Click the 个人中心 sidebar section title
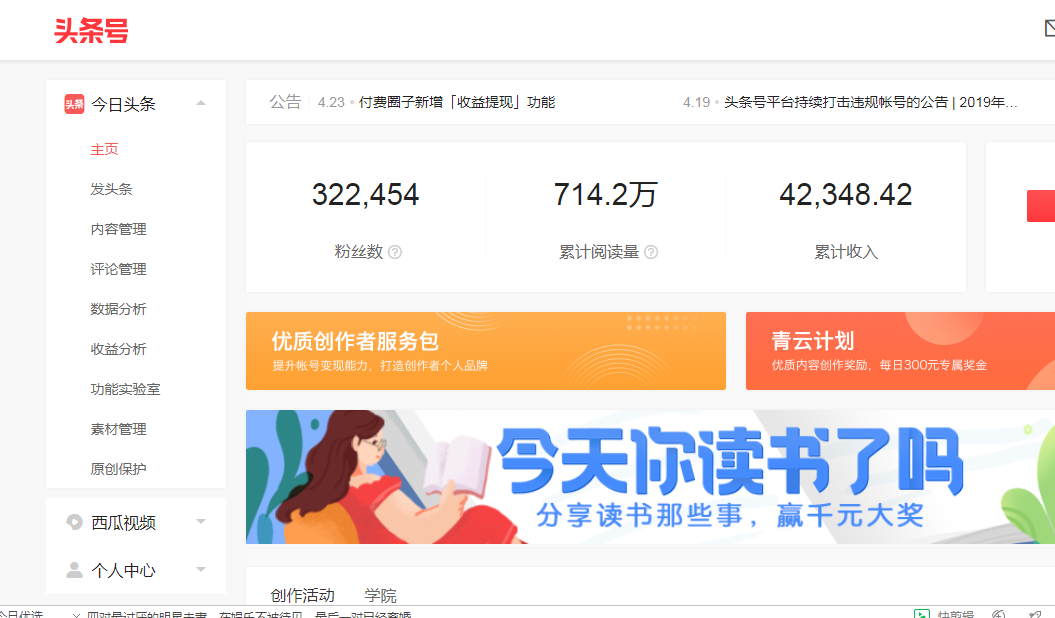 click(123, 570)
